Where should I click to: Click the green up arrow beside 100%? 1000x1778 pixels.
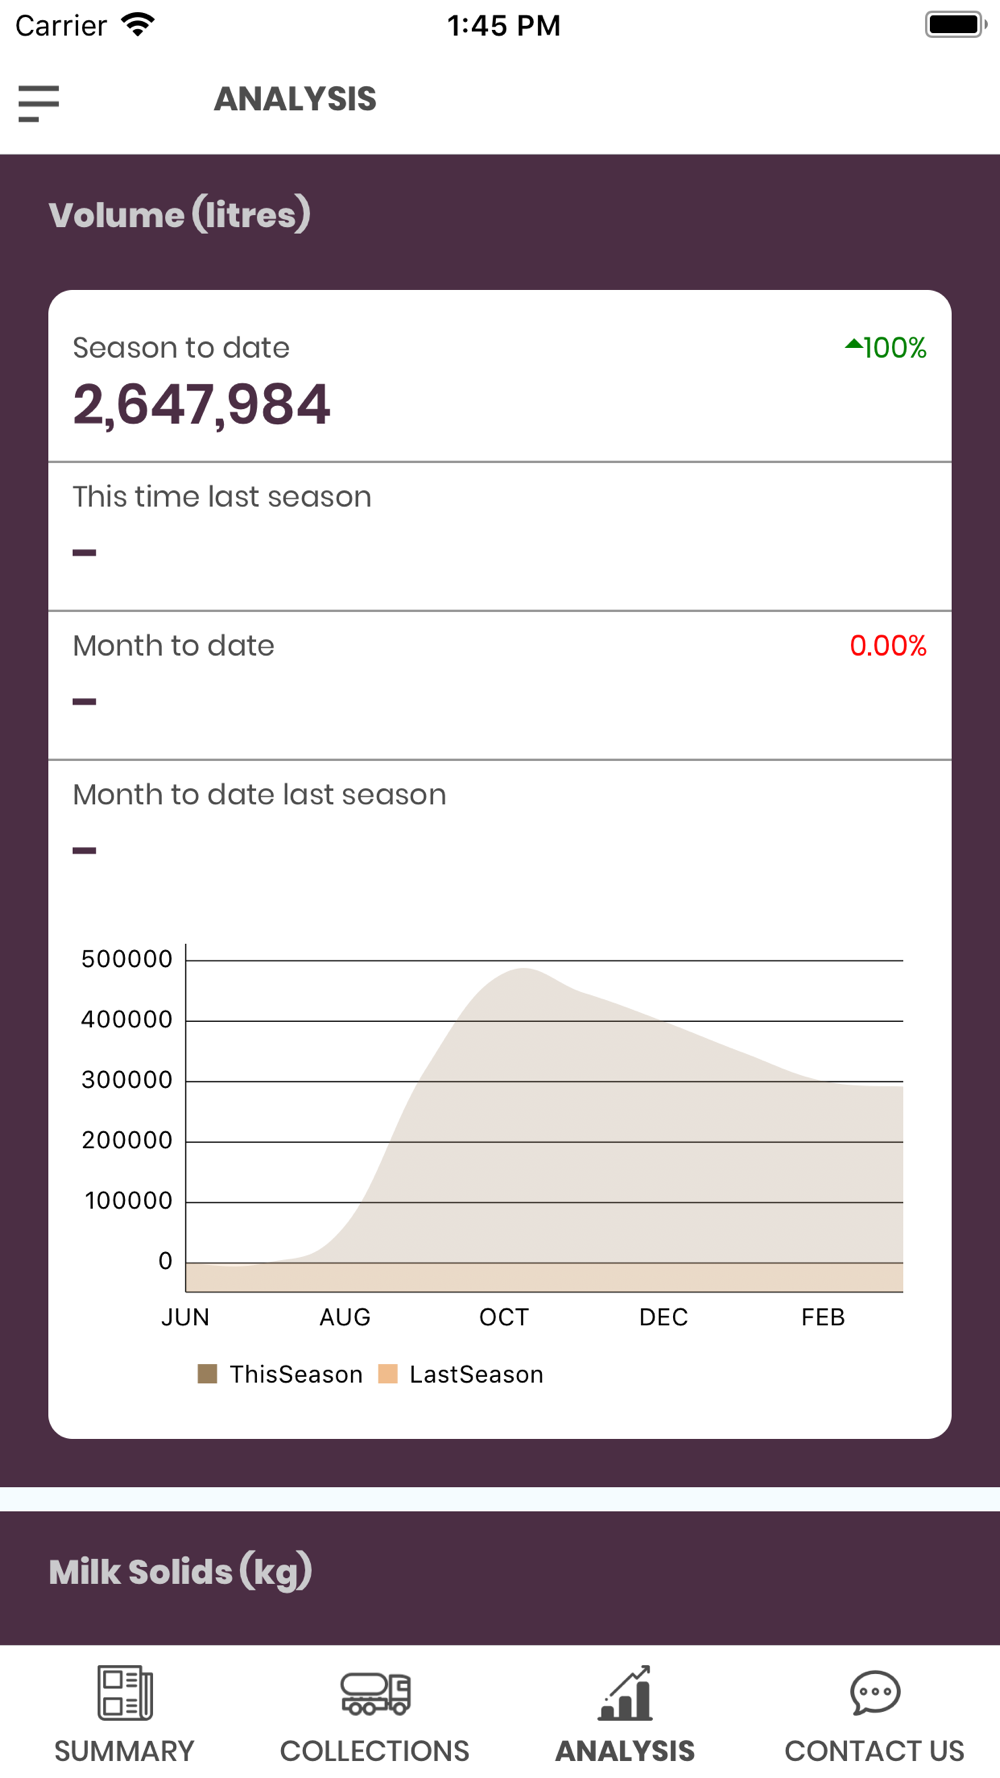point(853,345)
